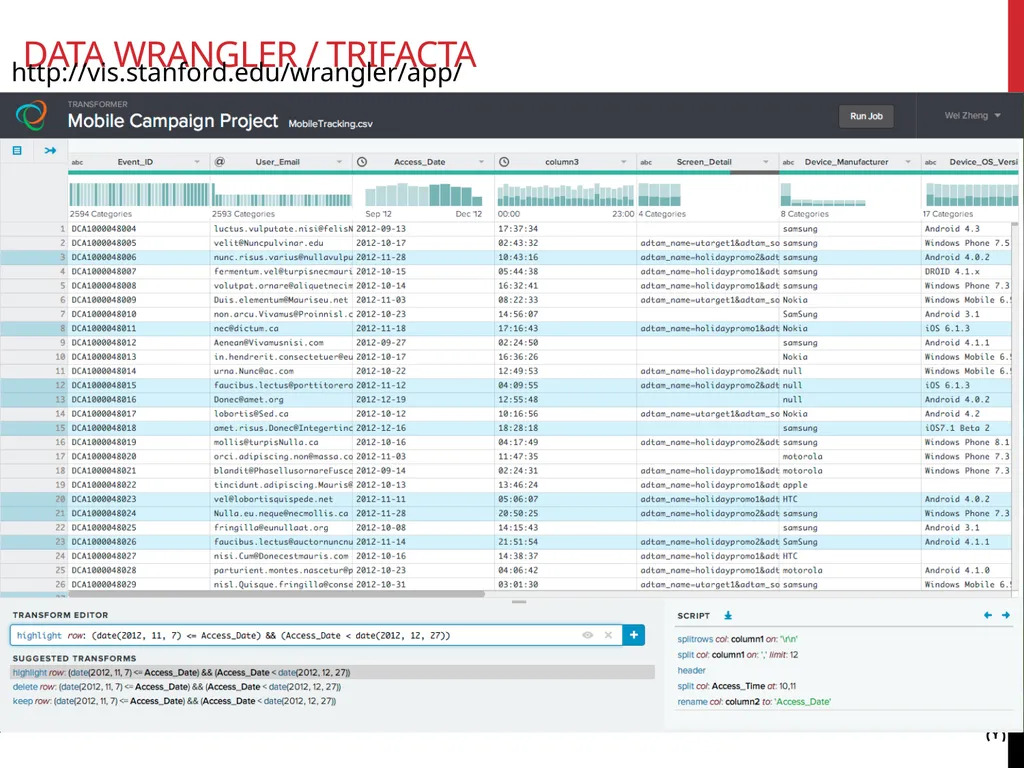
Task: Click the Event_ID histogram chart
Action: tap(139, 195)
